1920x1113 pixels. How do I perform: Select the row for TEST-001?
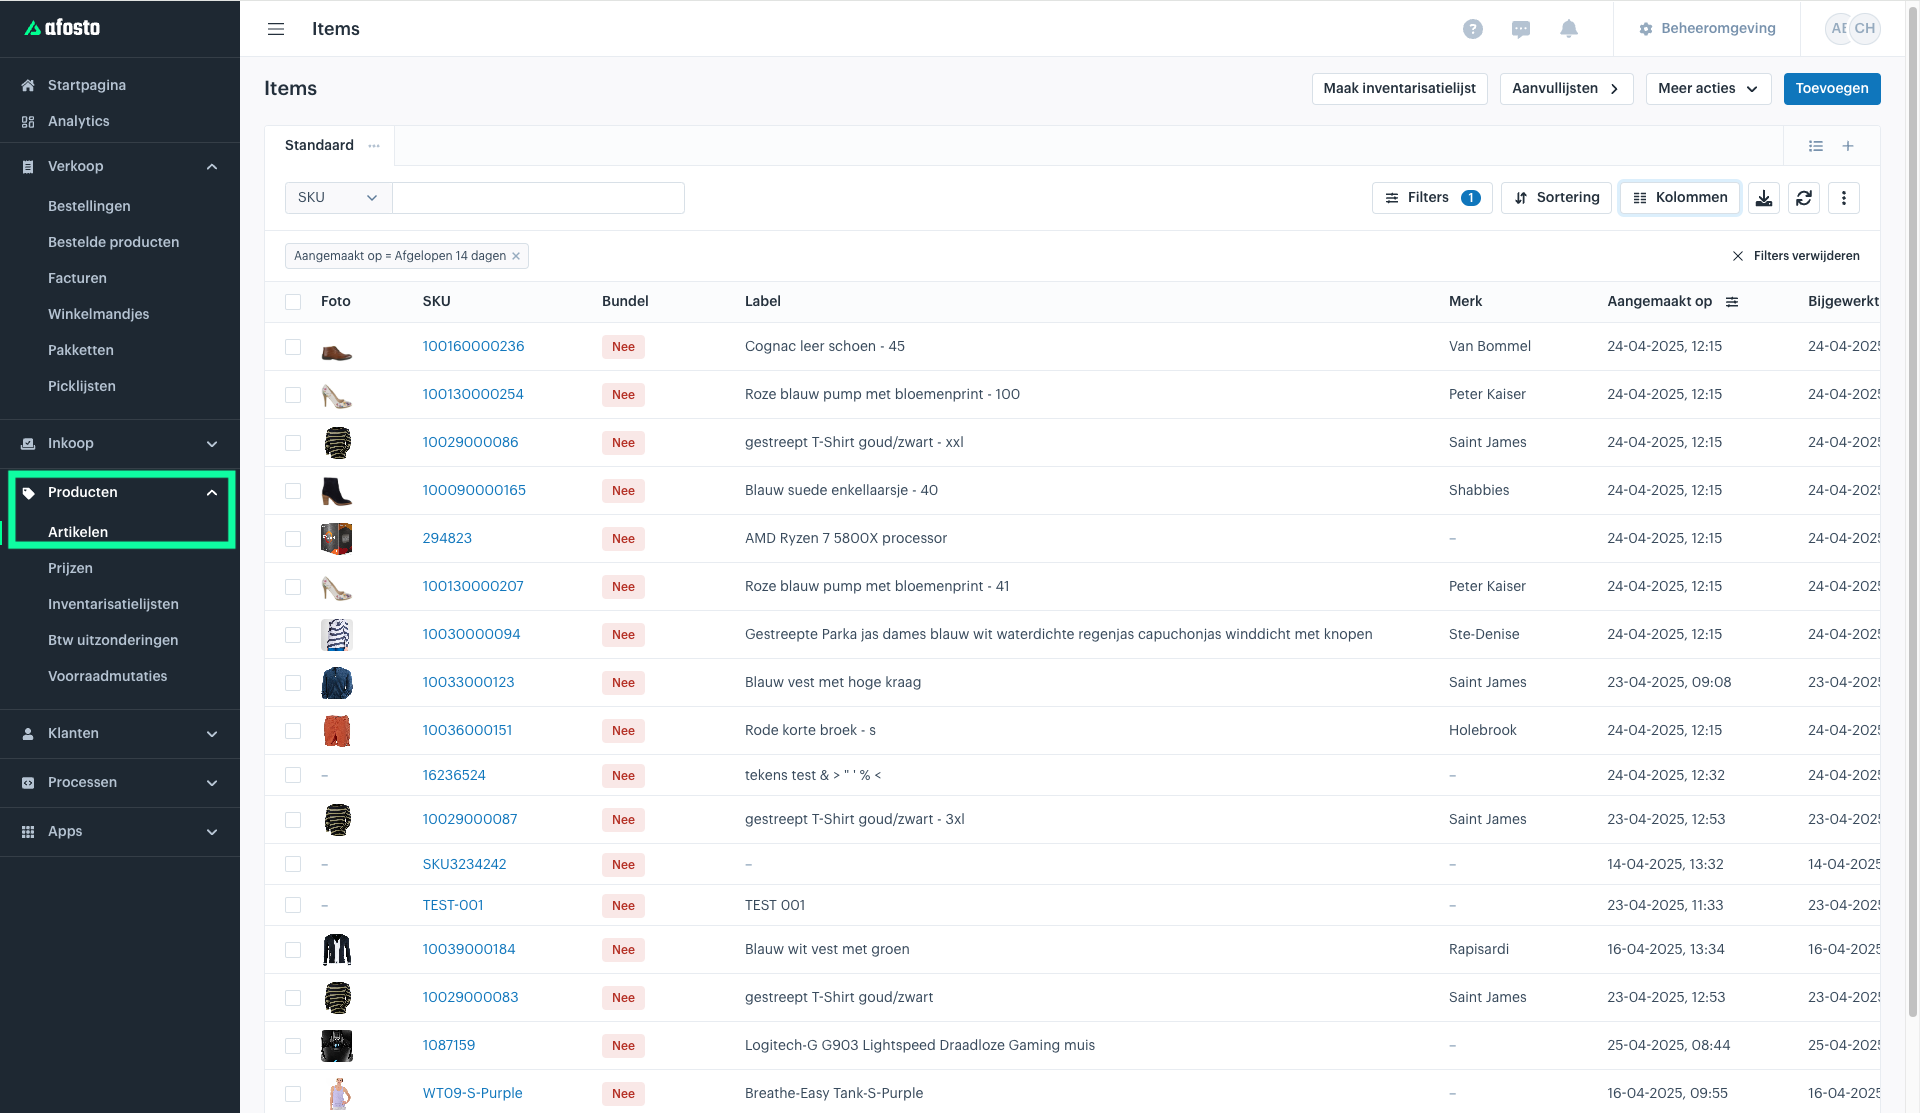[293, 905]
